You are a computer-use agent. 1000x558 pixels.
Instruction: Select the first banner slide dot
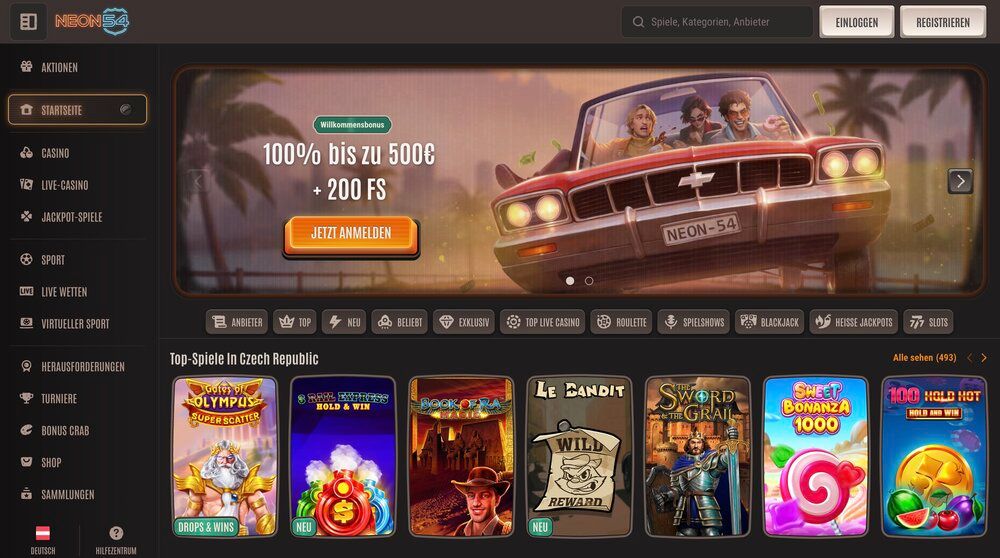coord(570,281)
